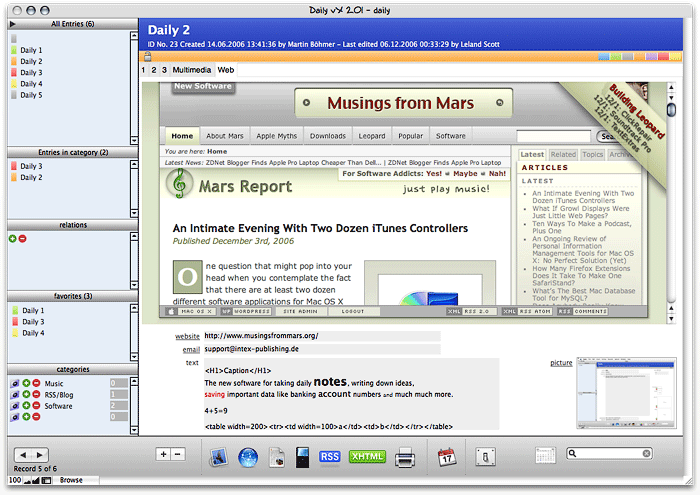
Task: Switch to tab 1
Action: pyautogui.click(x=143, y=70)
